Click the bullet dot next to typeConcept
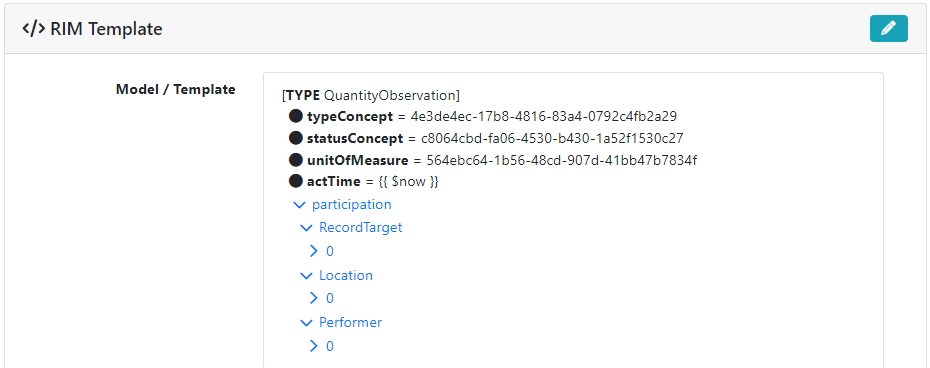This screenshot has width=930, height=368. [x=296, y=115]
